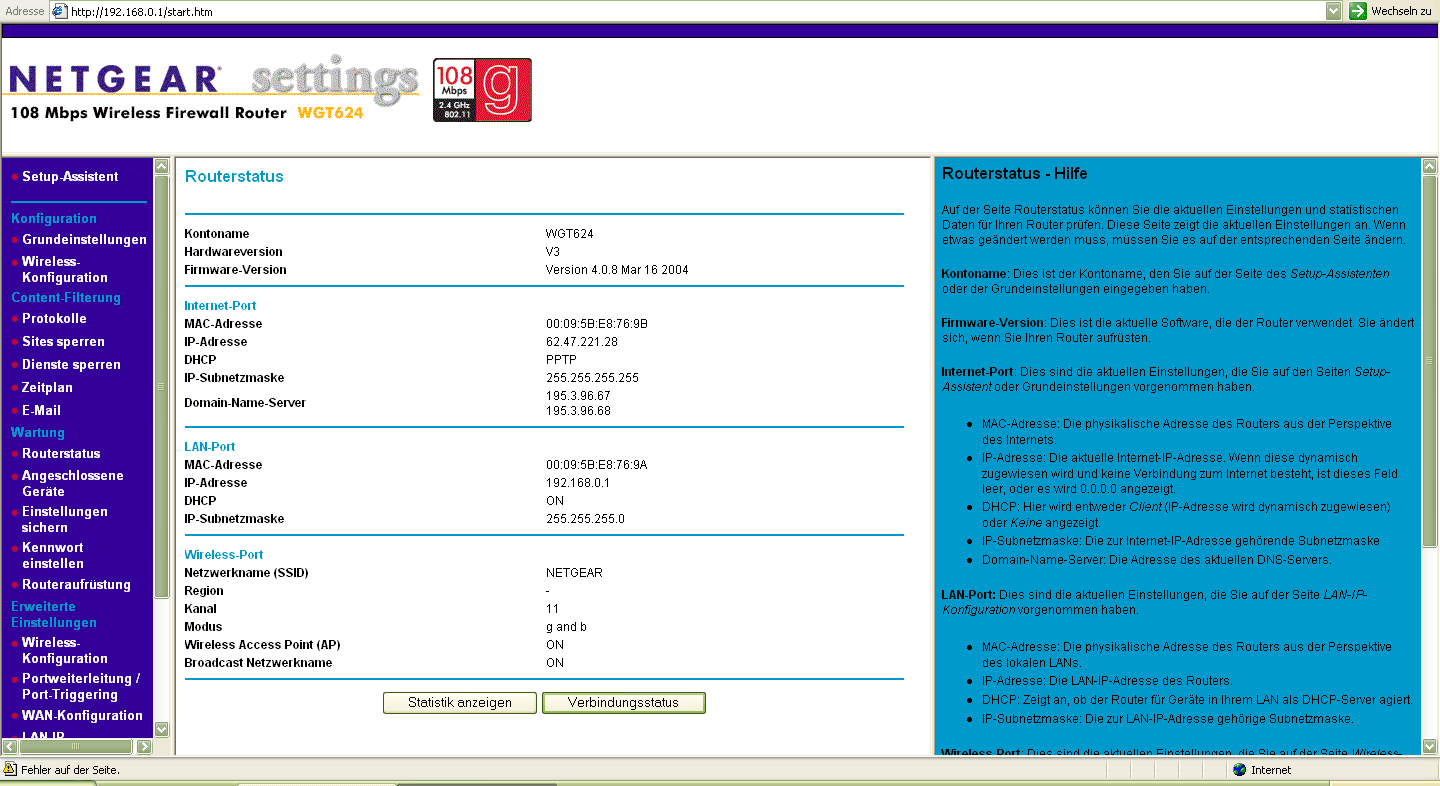Click the Internet zone globe icon
Viewport: 1440px width, 786px height.
point(1240,769)
